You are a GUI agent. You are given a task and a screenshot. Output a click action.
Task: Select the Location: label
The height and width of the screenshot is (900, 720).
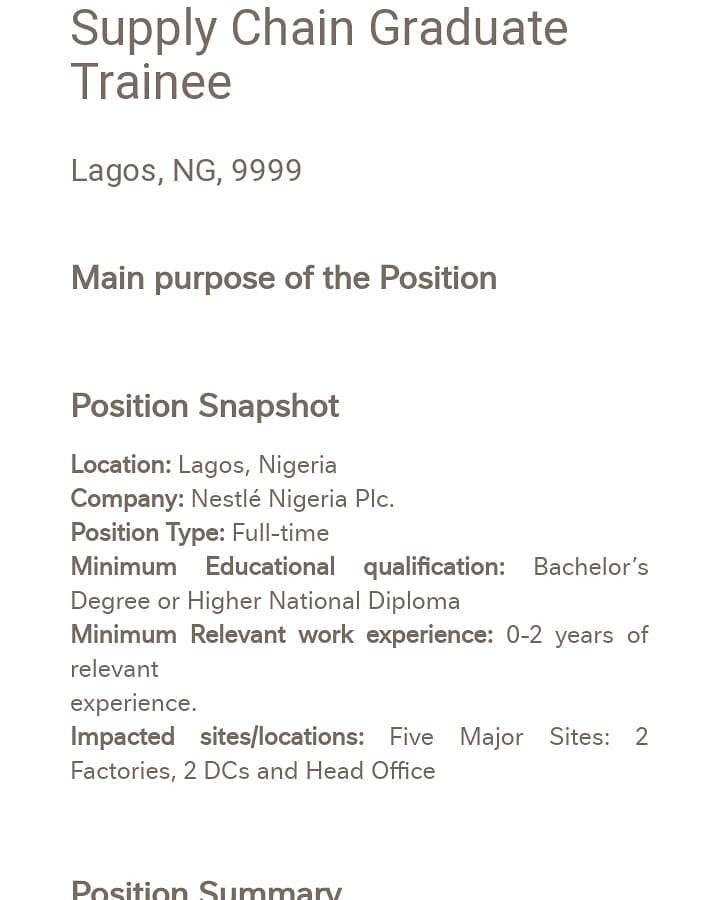pos(121,465)
